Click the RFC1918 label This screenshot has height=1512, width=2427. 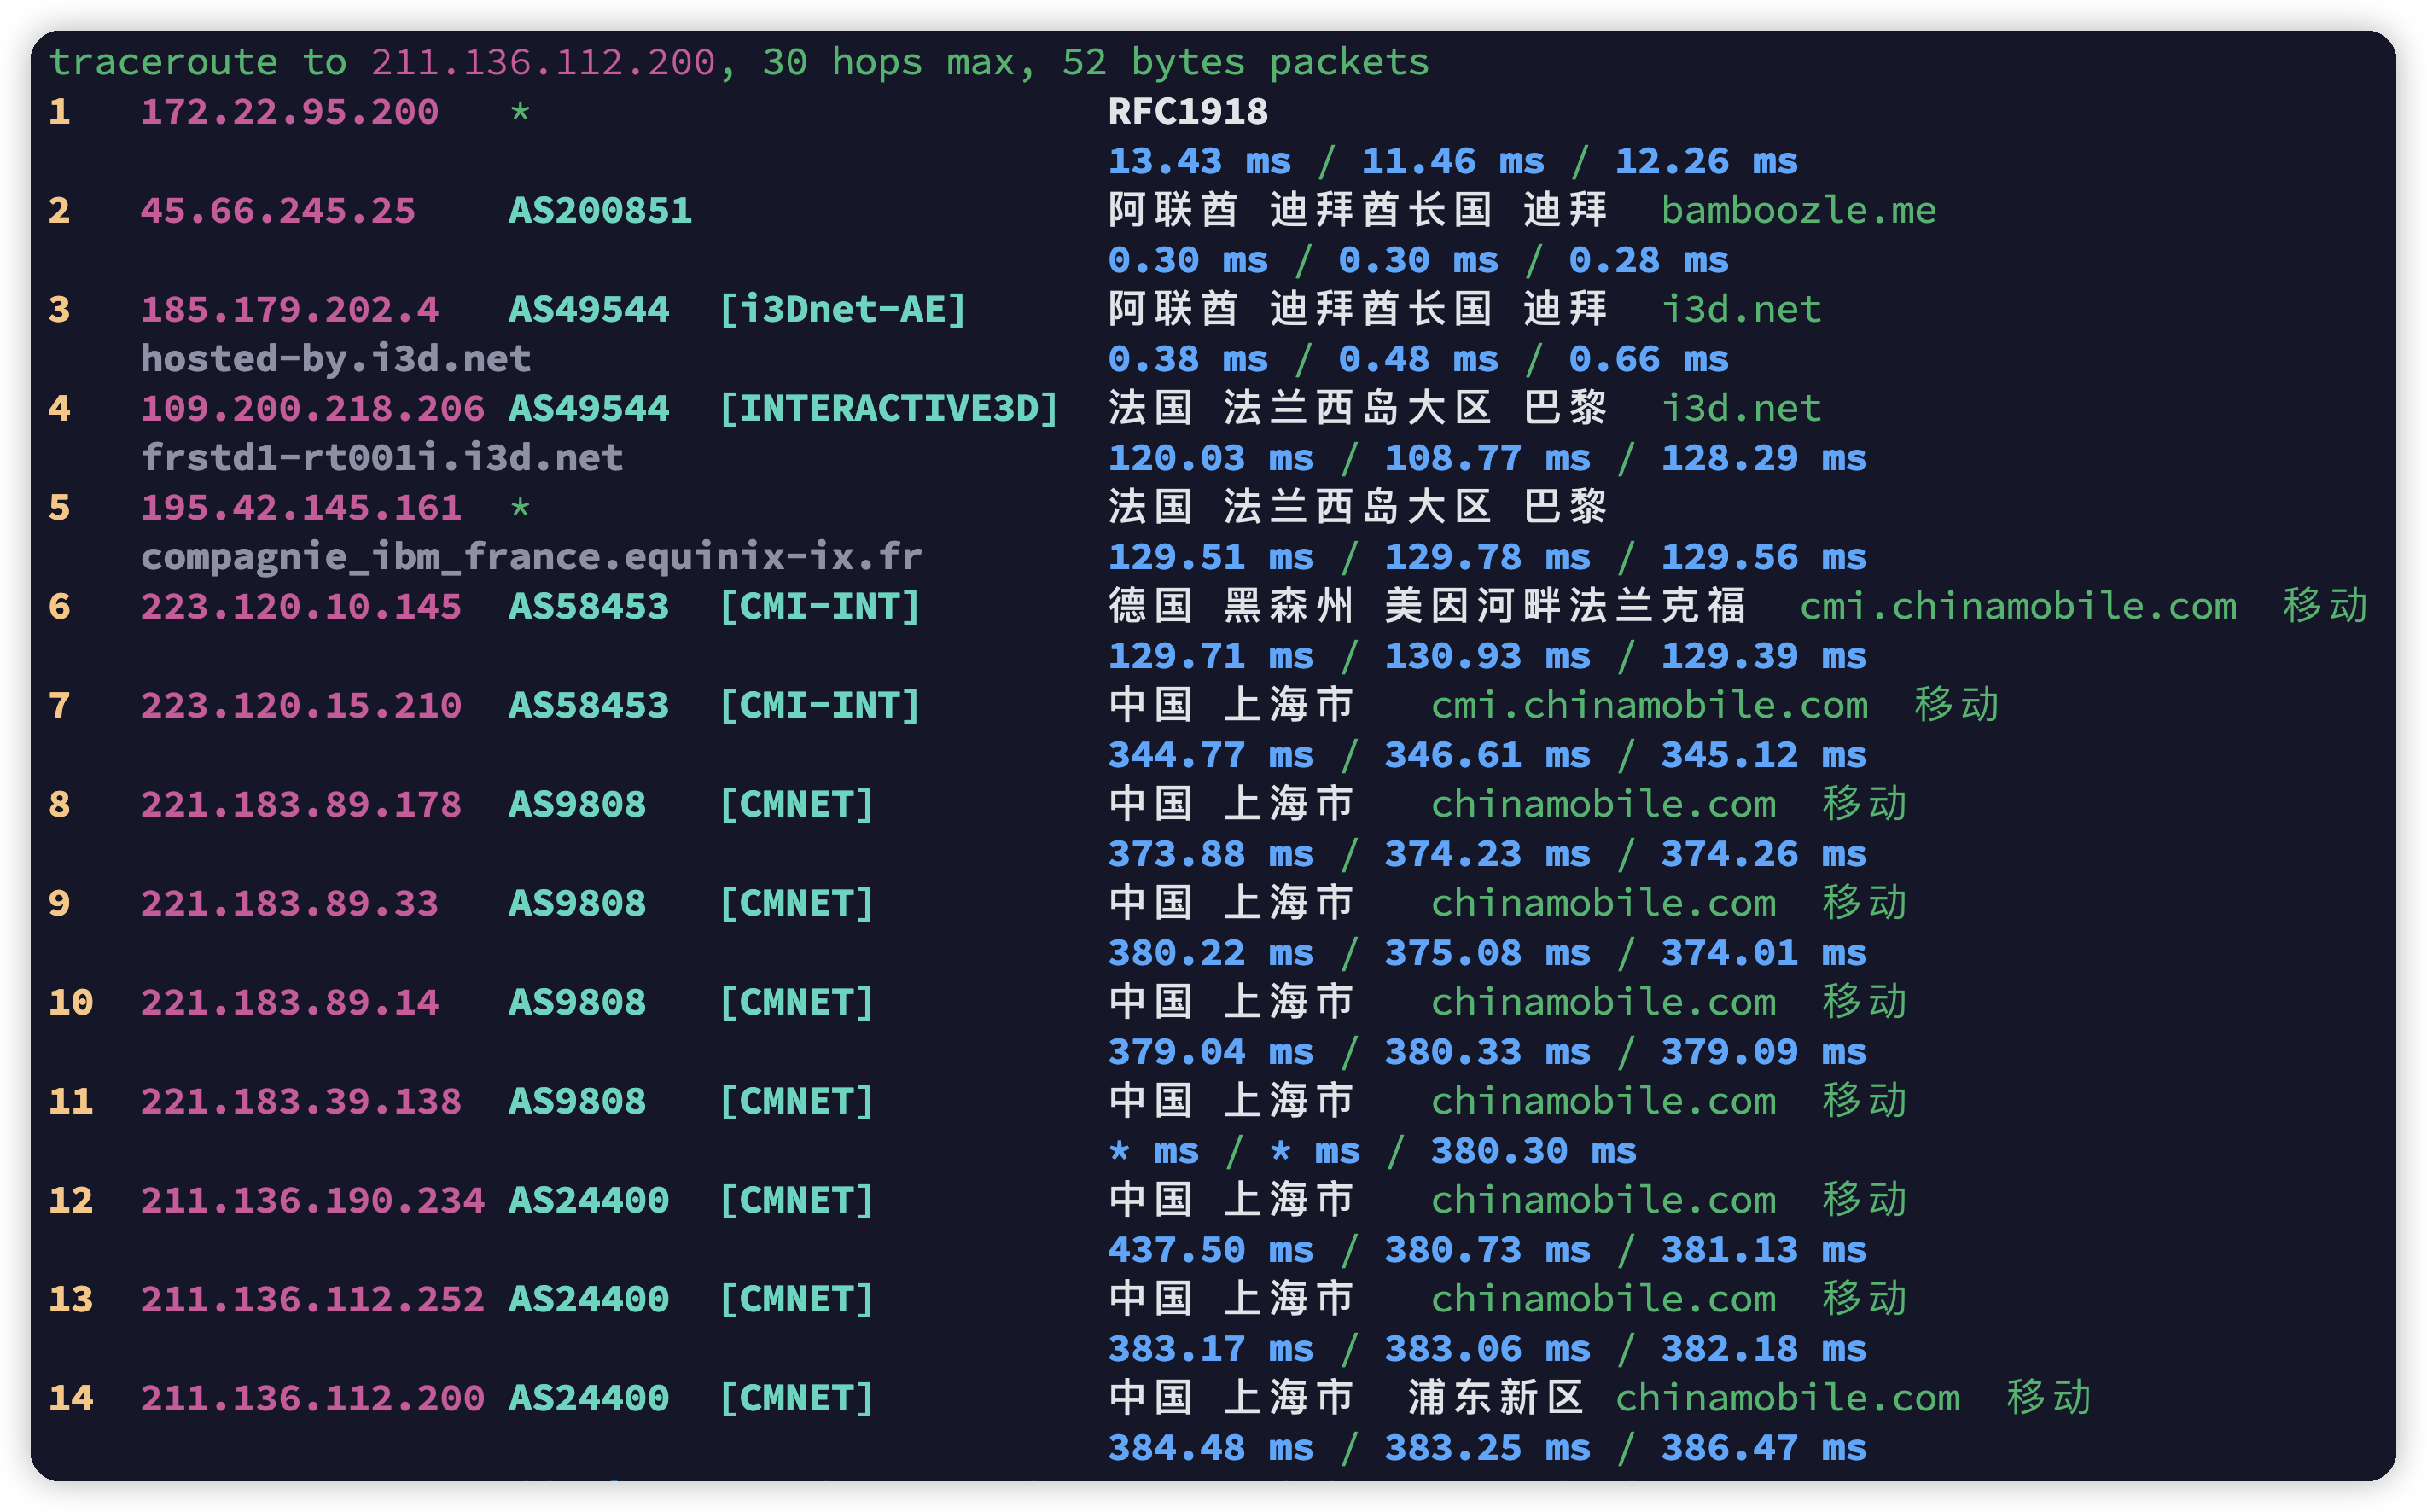coord(1188,111)
